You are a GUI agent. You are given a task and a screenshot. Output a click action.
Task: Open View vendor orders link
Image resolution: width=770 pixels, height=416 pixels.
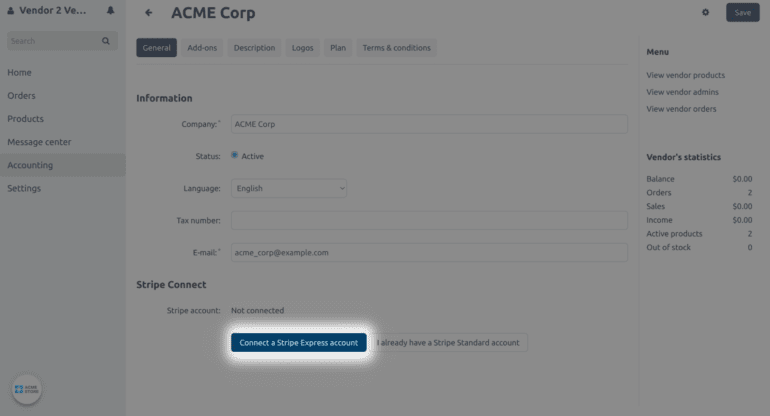(x=683, y=108)
